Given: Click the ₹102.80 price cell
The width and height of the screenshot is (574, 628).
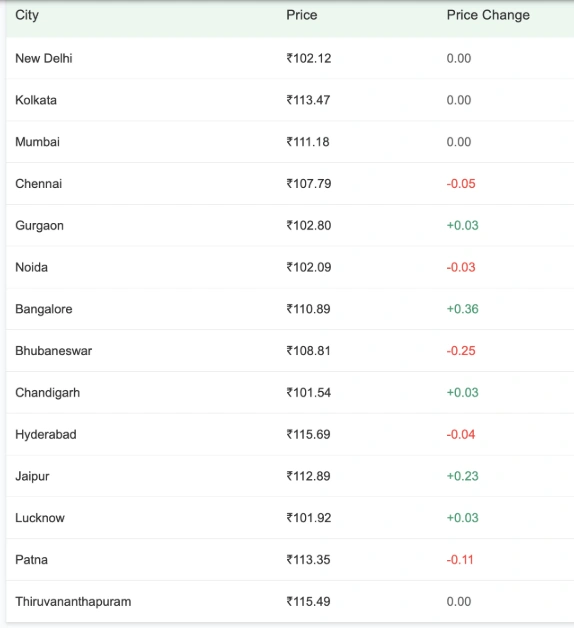Looking at the screenshot, I should click(309, 225).
